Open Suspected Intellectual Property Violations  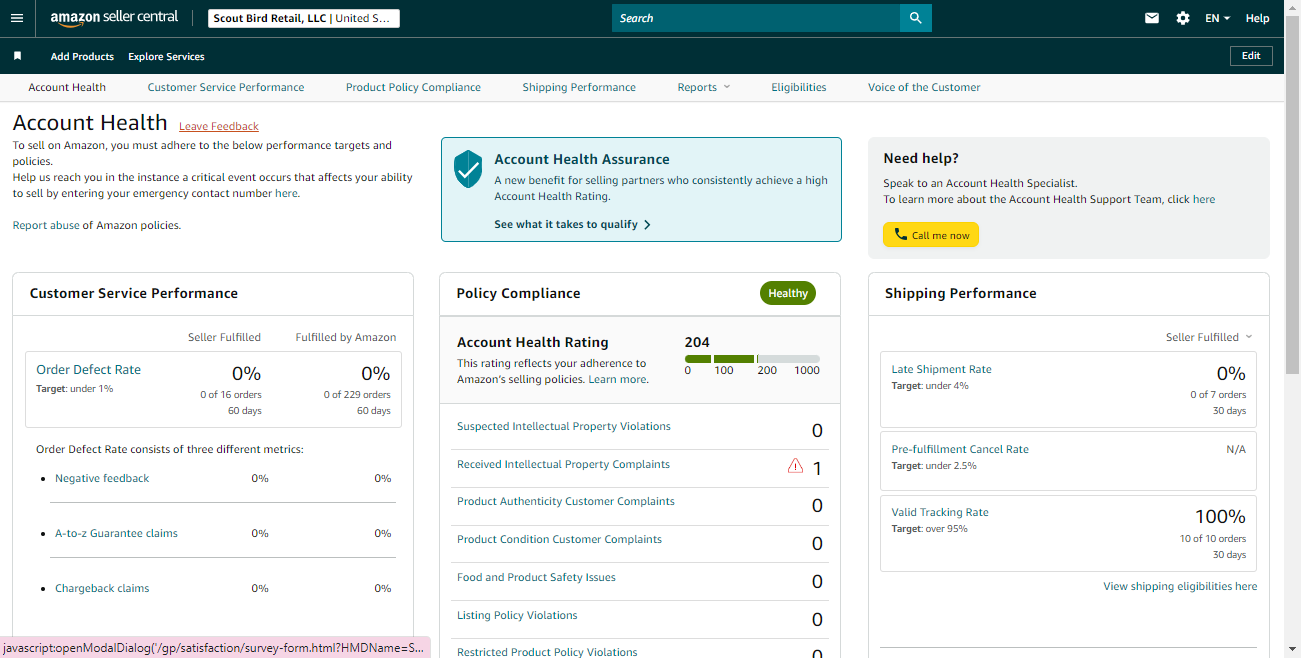click(564, 426)
